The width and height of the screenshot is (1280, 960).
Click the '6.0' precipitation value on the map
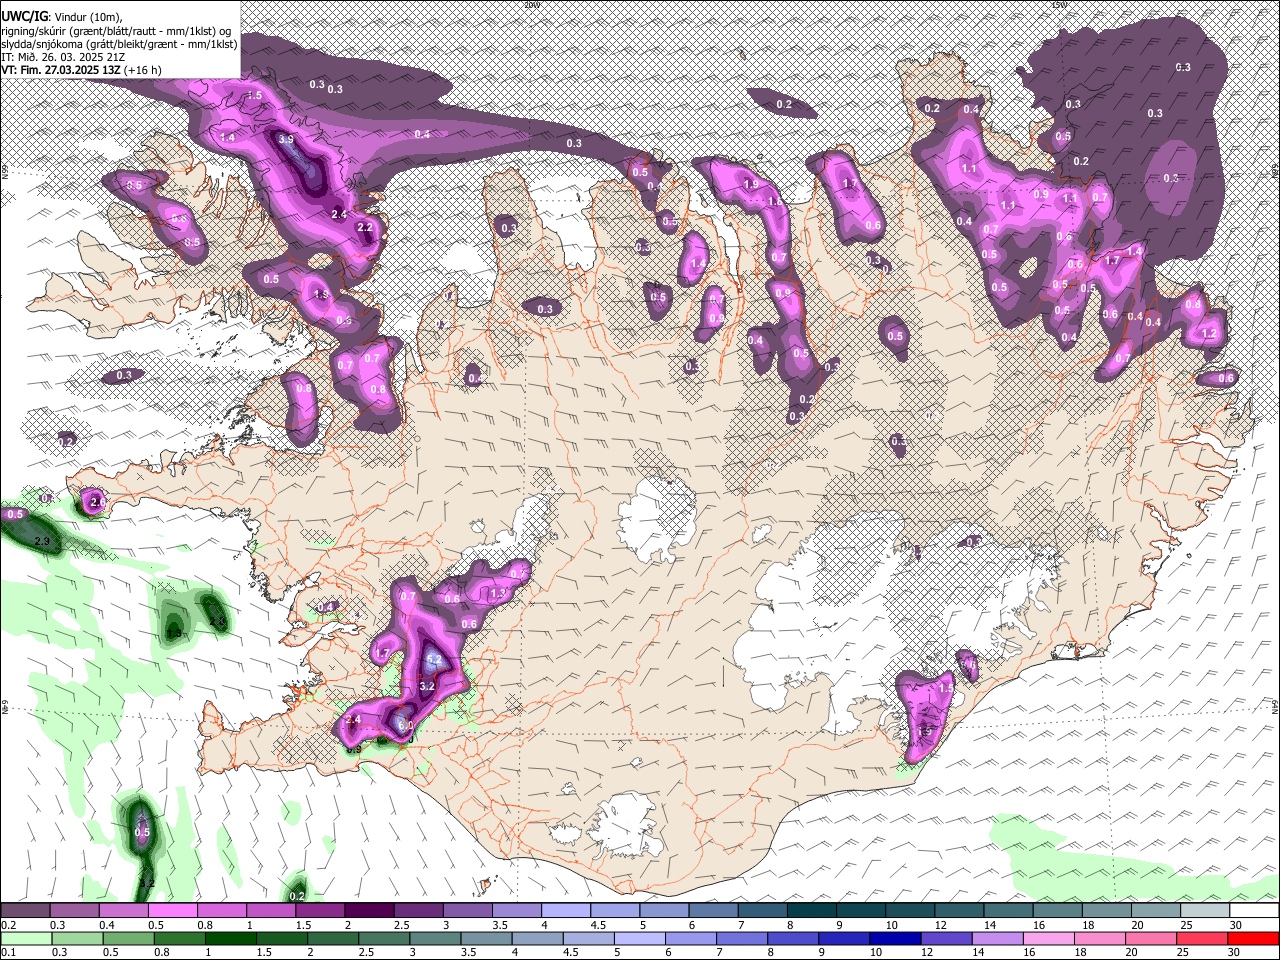pyautogui.click(x=405, y=725)
